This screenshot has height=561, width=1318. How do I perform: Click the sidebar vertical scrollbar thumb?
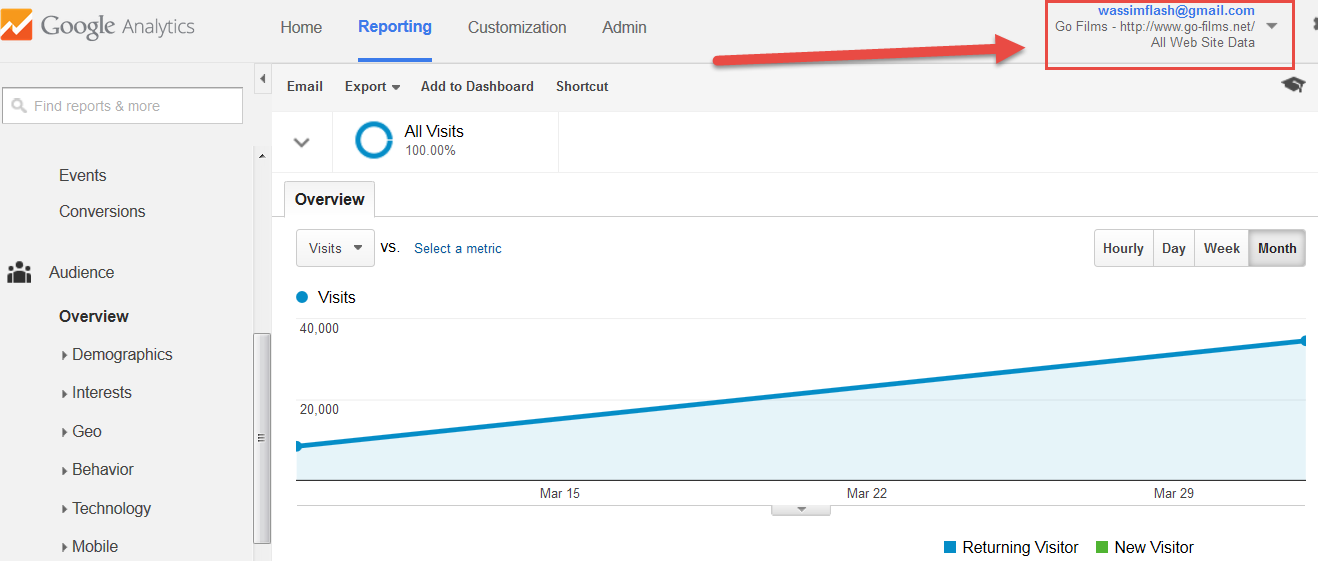[262, 436]
